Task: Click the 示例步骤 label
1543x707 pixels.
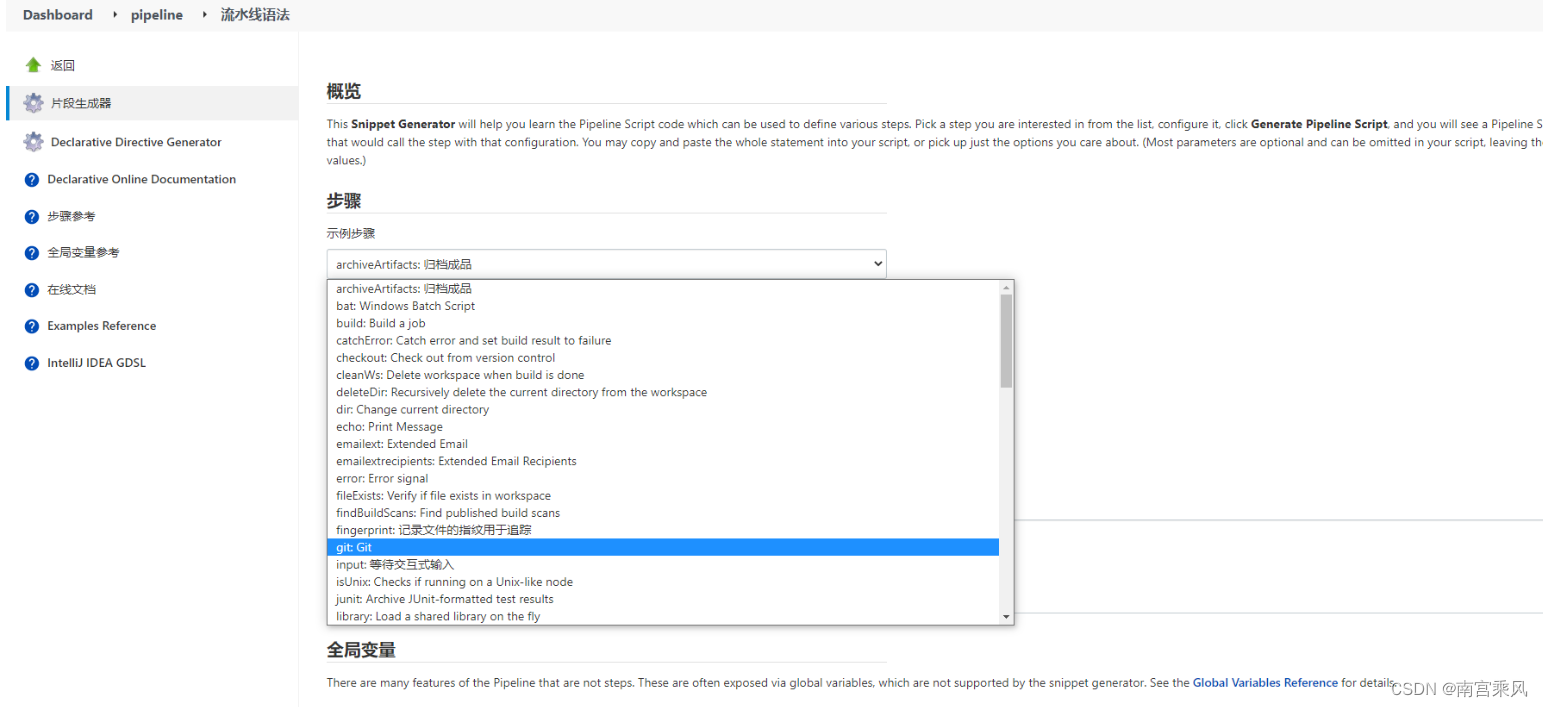Action: [x=351, y=233]
